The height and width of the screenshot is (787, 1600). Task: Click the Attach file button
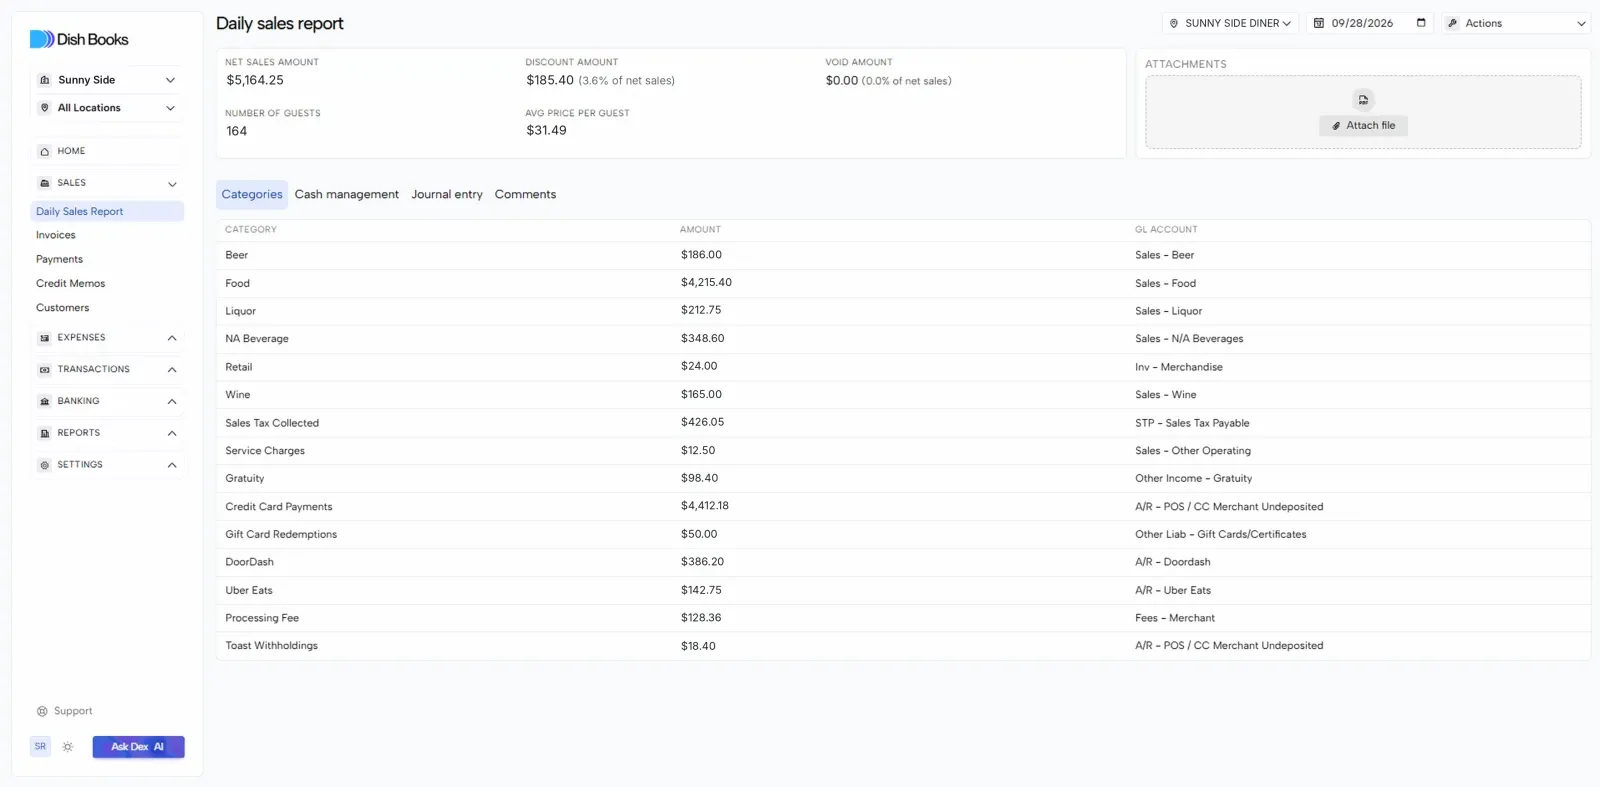[1363, 126]
